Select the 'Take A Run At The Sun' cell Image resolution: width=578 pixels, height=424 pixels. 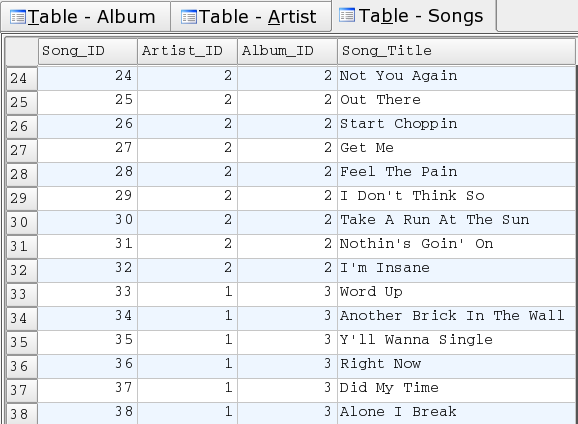tap(456, 222)
